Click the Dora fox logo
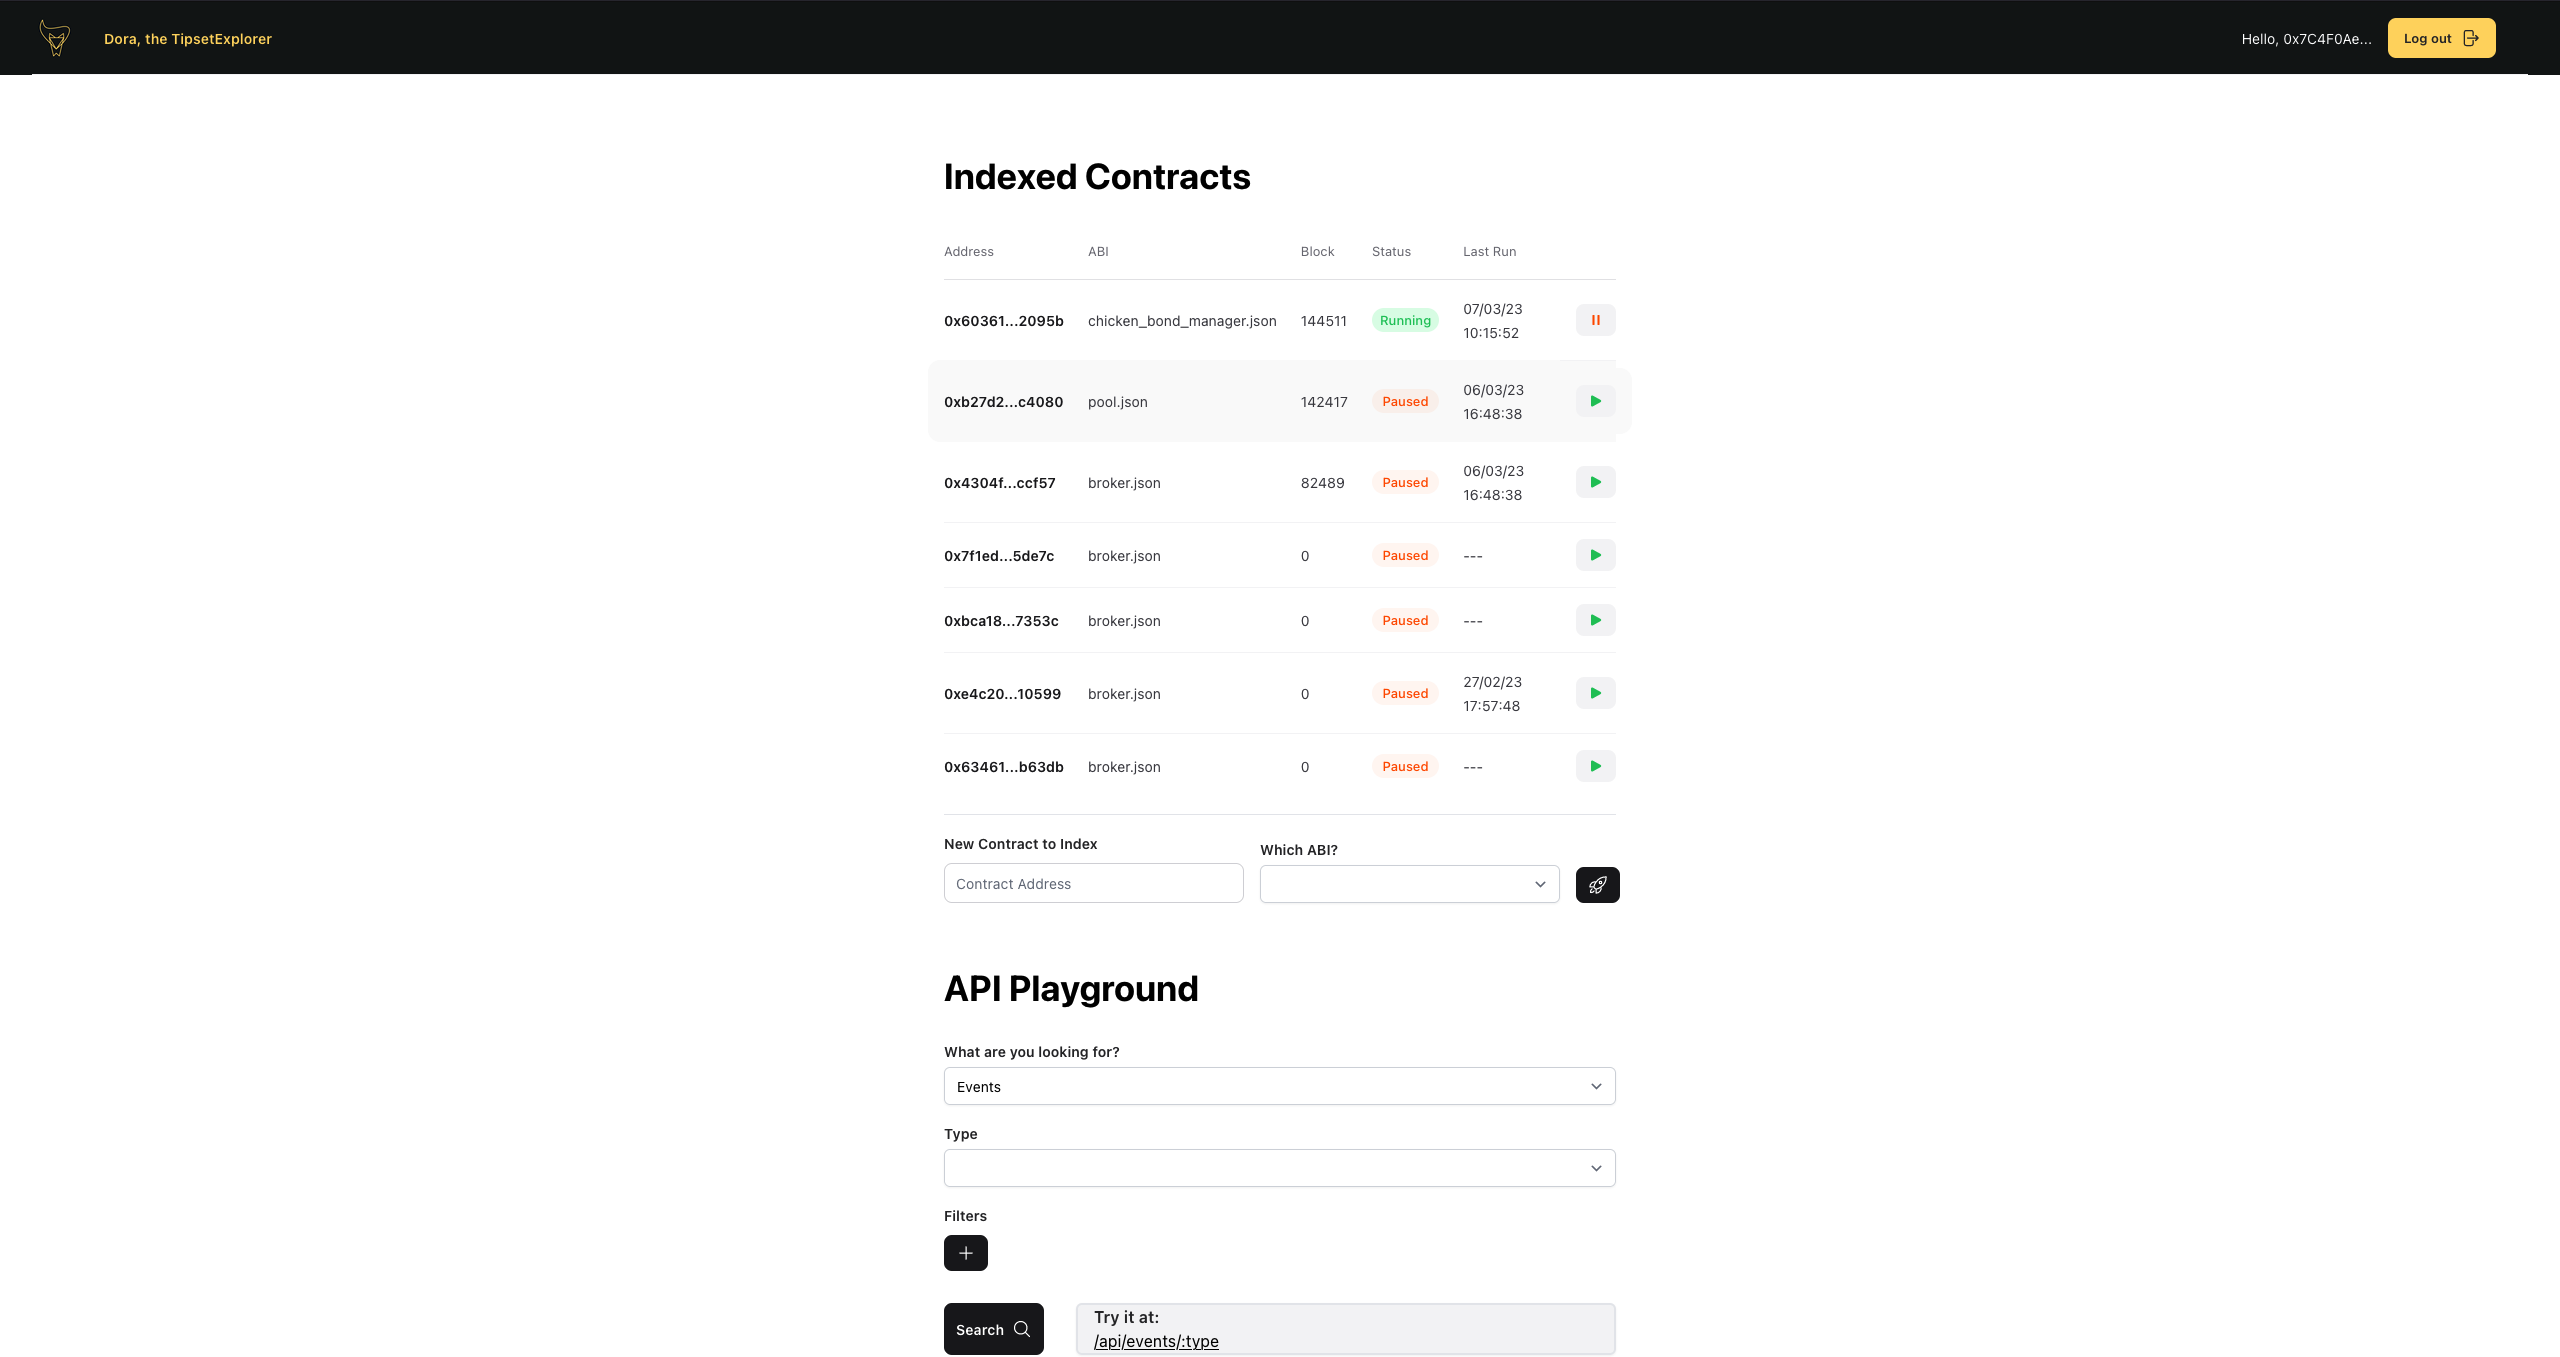 coord(55,38)
